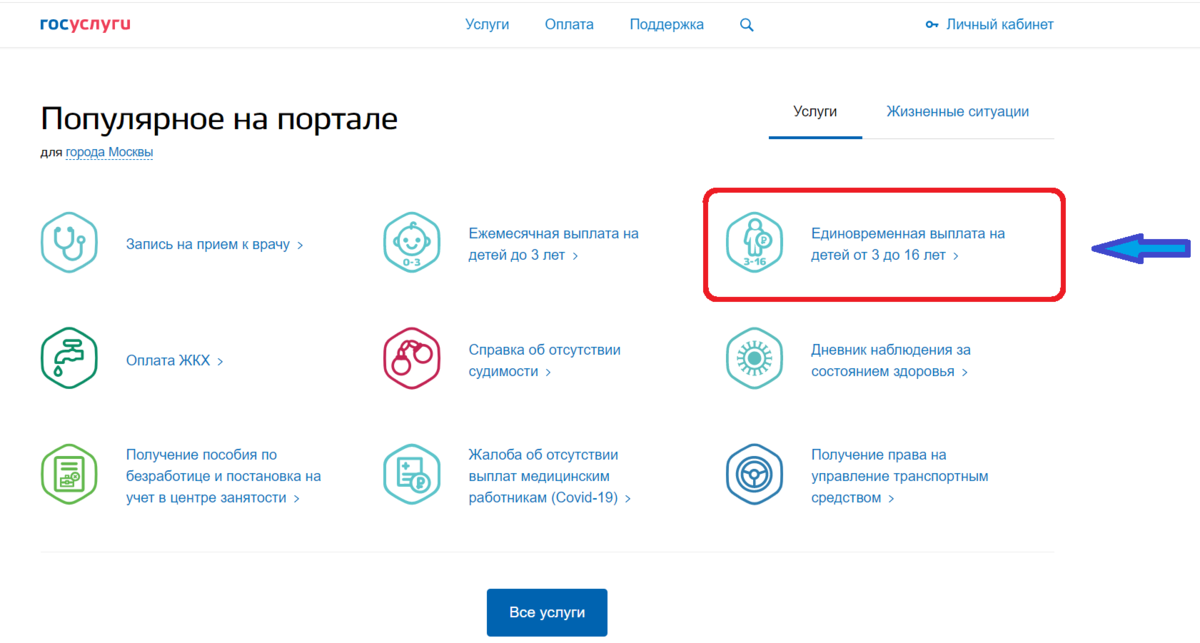
Task: Open Справка об отсутствии судимости
Action: pyautogui.click(x=545, y=361)
